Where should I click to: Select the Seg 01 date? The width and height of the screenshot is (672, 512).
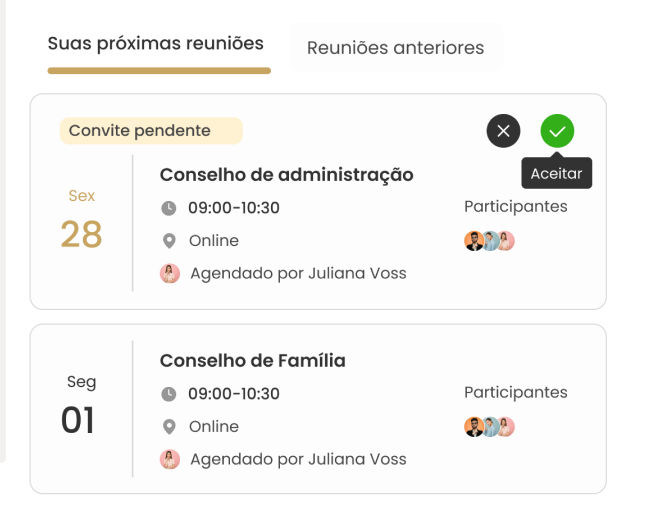(81, 408)
